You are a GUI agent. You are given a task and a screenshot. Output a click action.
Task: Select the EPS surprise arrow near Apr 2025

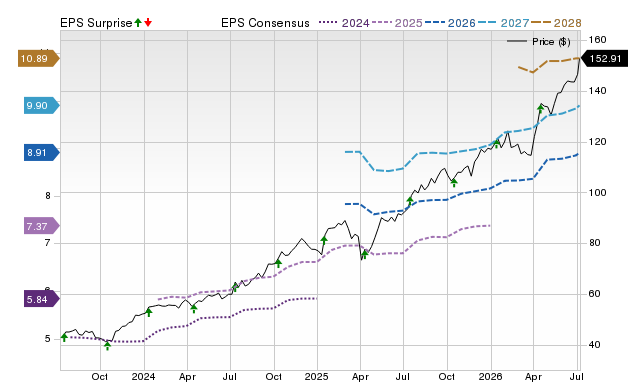coord(365,254)
